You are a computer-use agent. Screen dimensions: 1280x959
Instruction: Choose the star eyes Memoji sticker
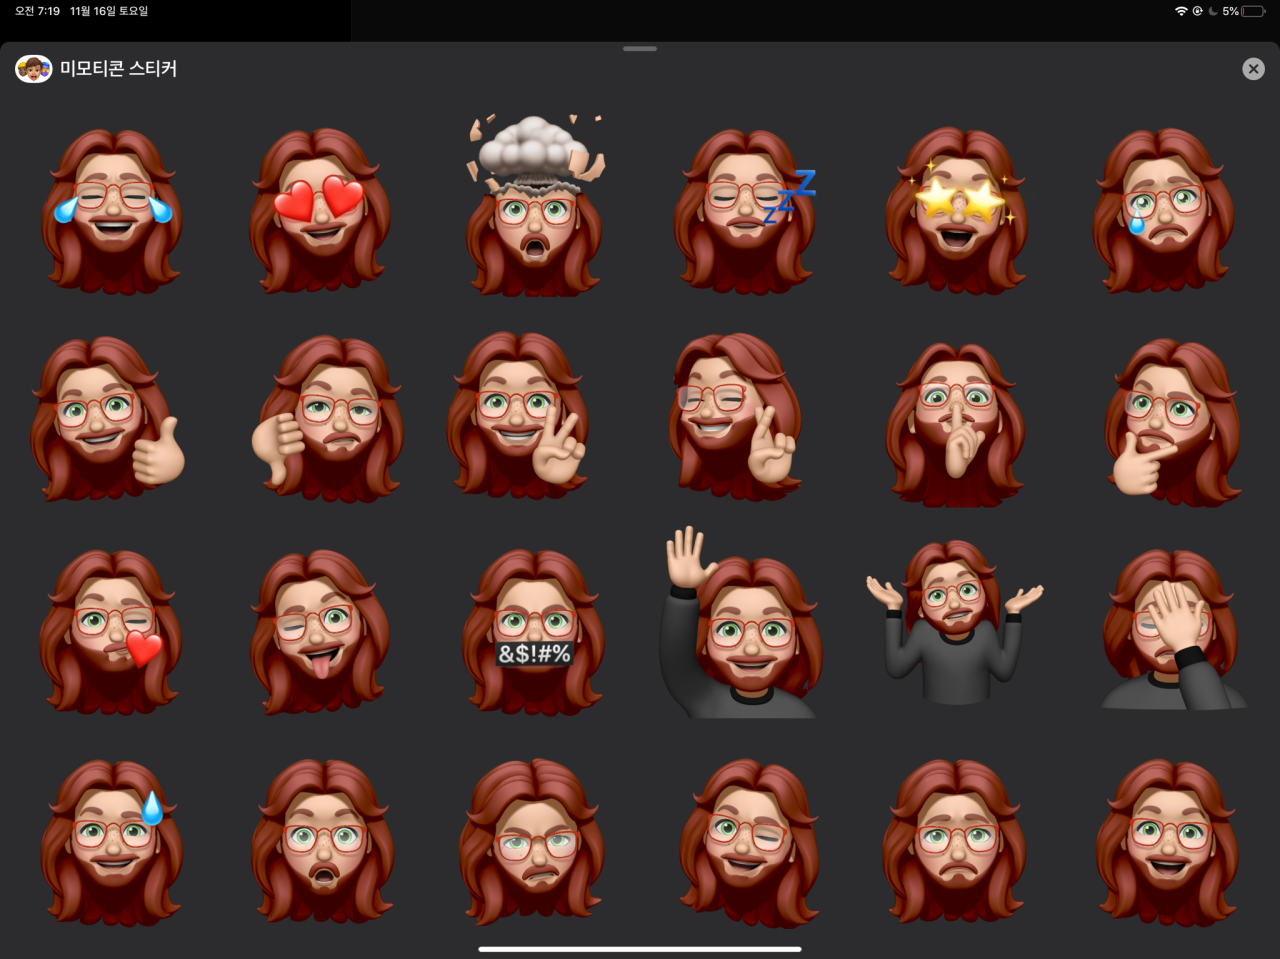[x=958, y=211]
